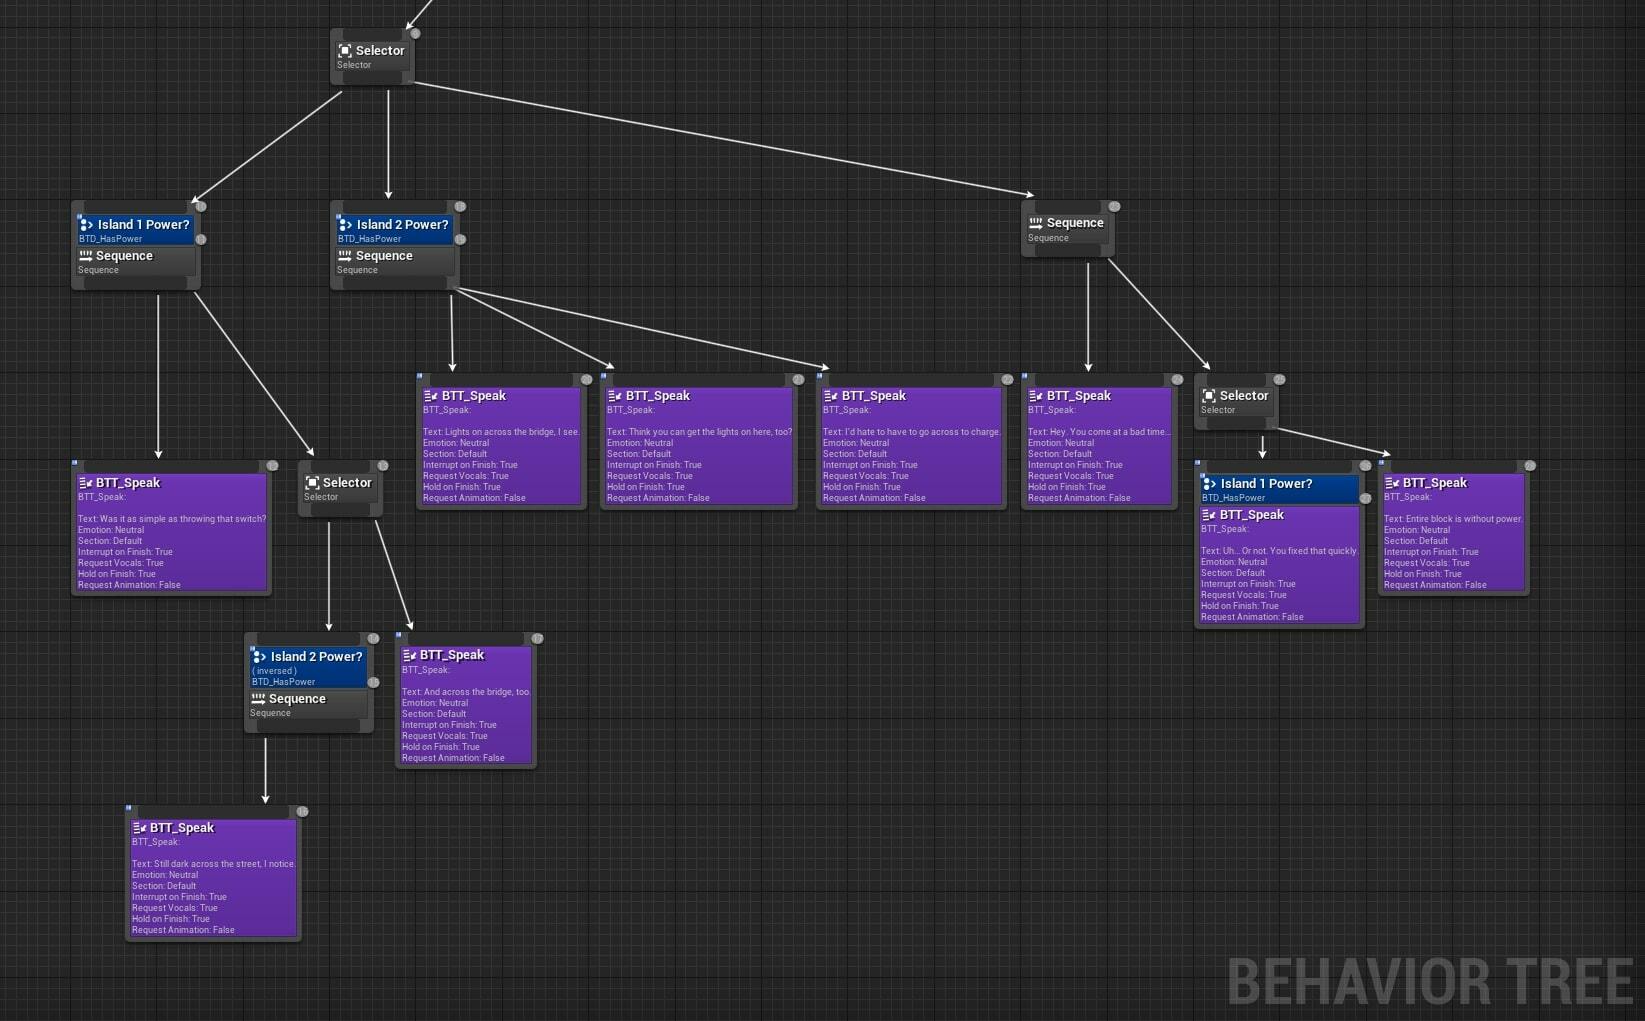Select text 'Think you can get the lights on here, too?'
This screenshot has width=1645, height=1021.
click(x=710, y=432)
